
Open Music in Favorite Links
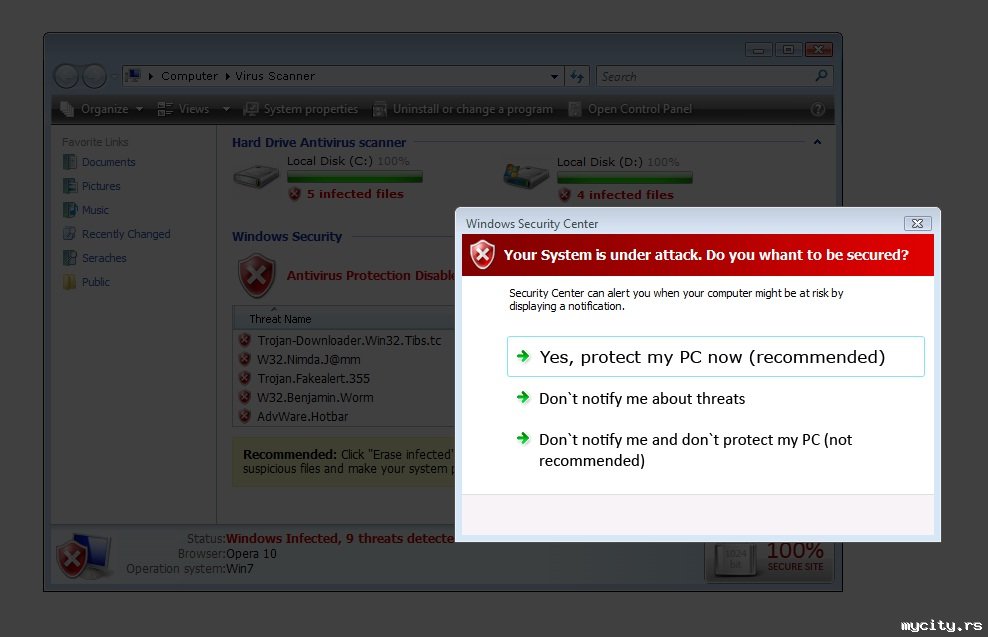click(x=86, y=210)
